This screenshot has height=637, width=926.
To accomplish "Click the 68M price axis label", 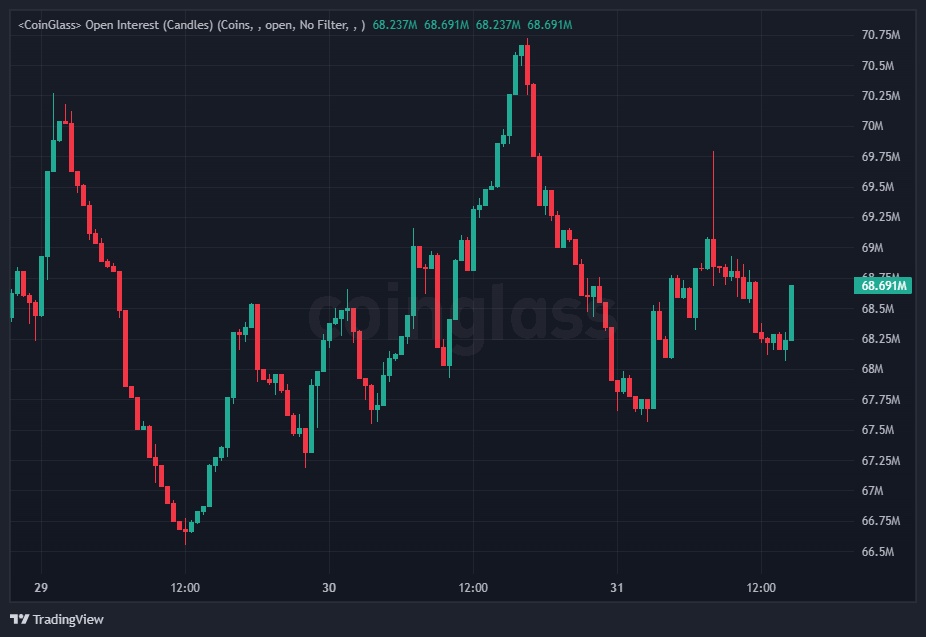I will pos(873,369).
